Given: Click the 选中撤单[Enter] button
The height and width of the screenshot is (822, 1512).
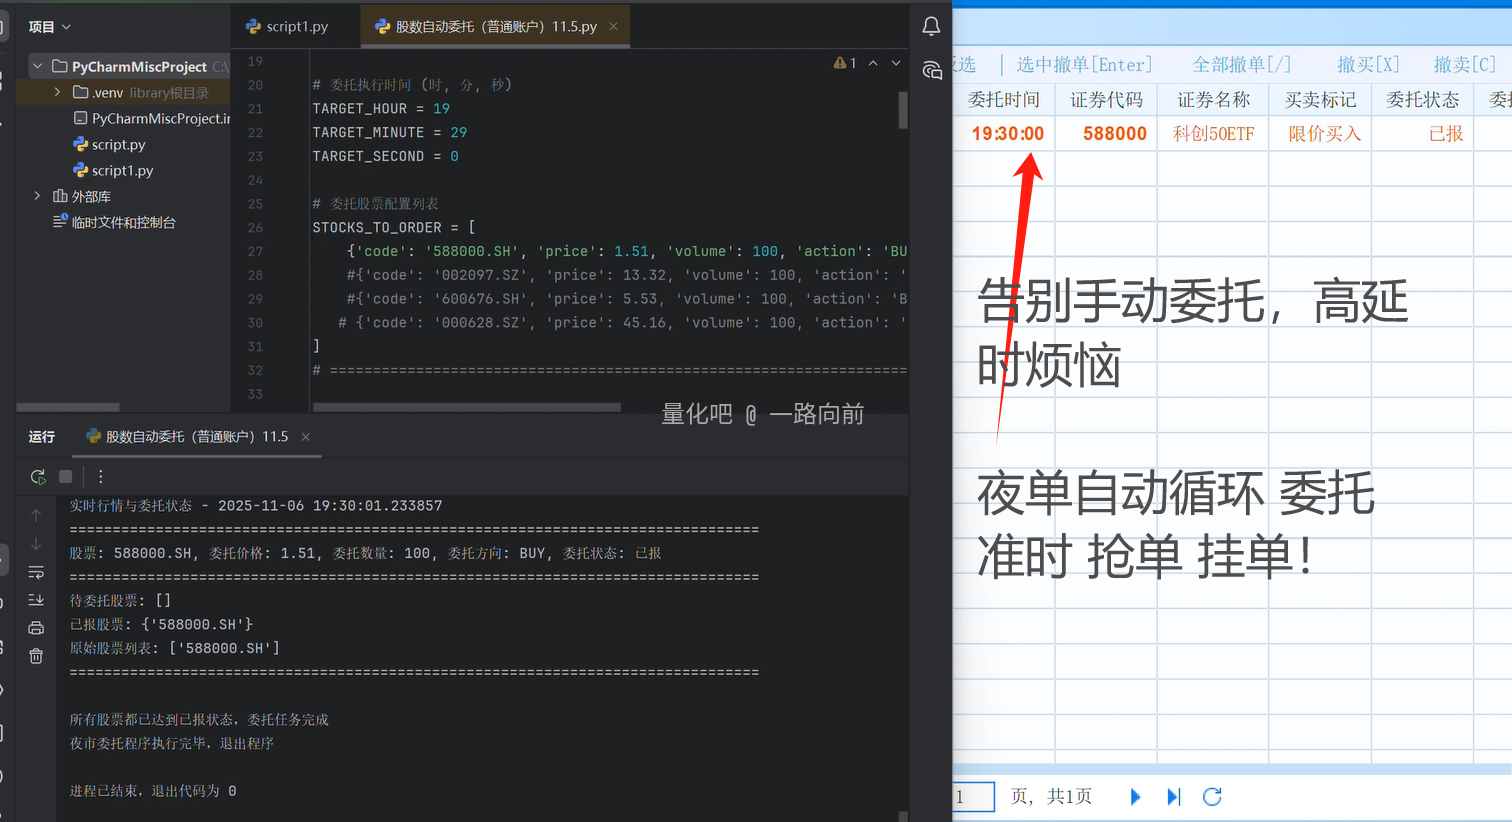Looking at the screenshot, I should [x=1084, y=65].
